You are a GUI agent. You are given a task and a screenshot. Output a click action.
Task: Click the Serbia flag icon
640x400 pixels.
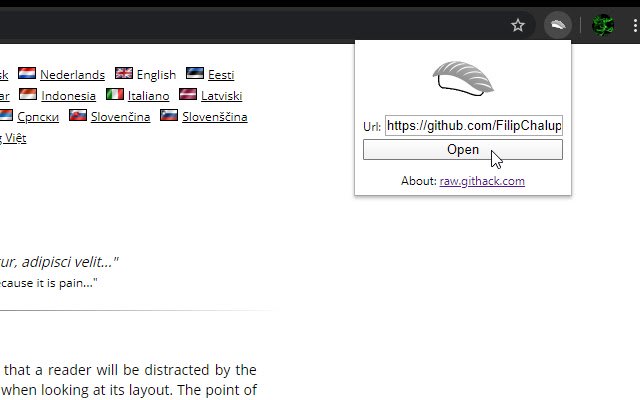(6, 116)
